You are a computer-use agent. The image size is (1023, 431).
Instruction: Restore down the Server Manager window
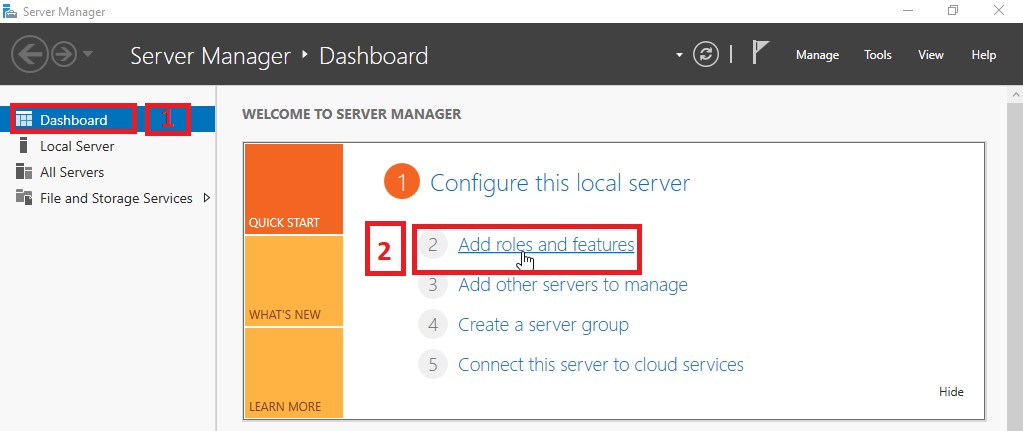953,10
